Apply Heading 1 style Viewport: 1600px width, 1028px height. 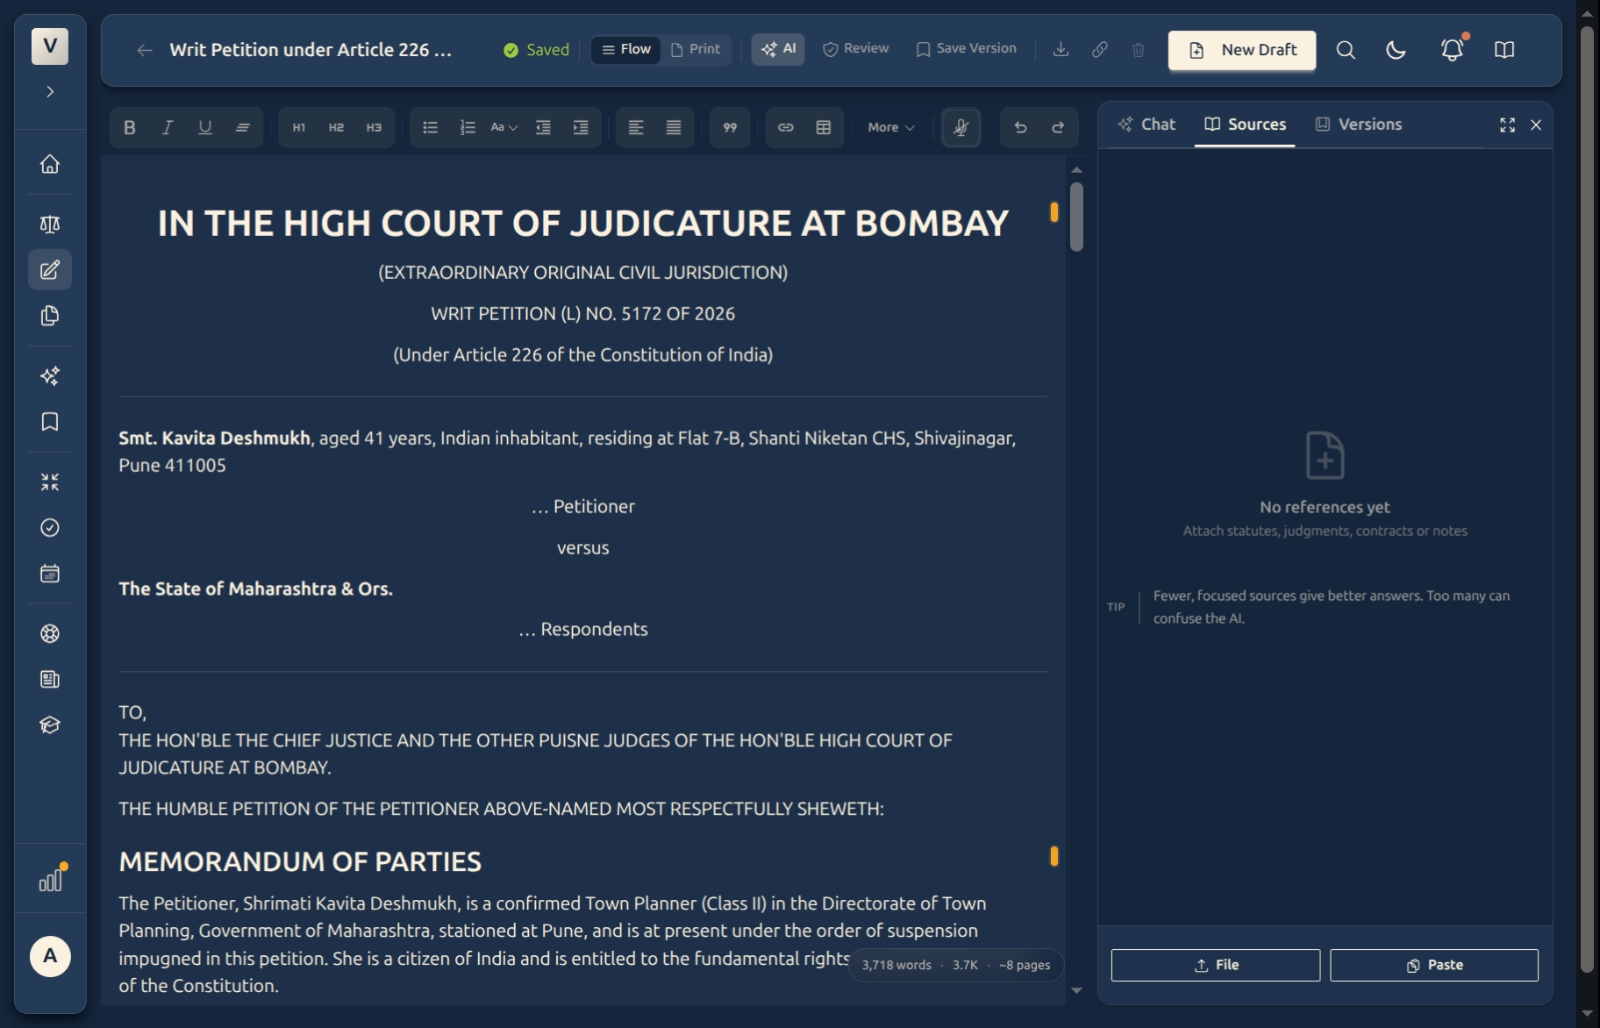(x=298, y=127)
